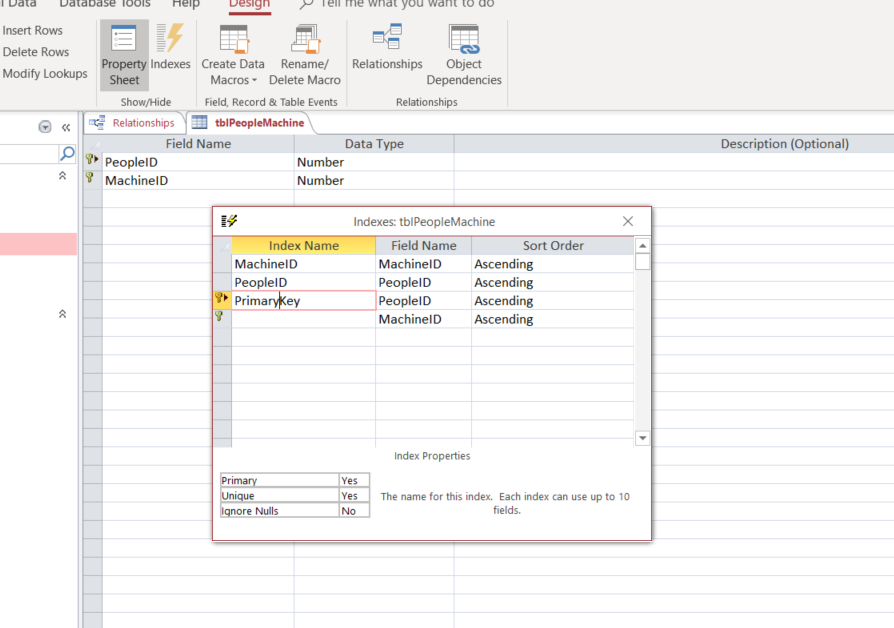
Task: Select the MachineID field name cell
Action: tap(198, 180)
